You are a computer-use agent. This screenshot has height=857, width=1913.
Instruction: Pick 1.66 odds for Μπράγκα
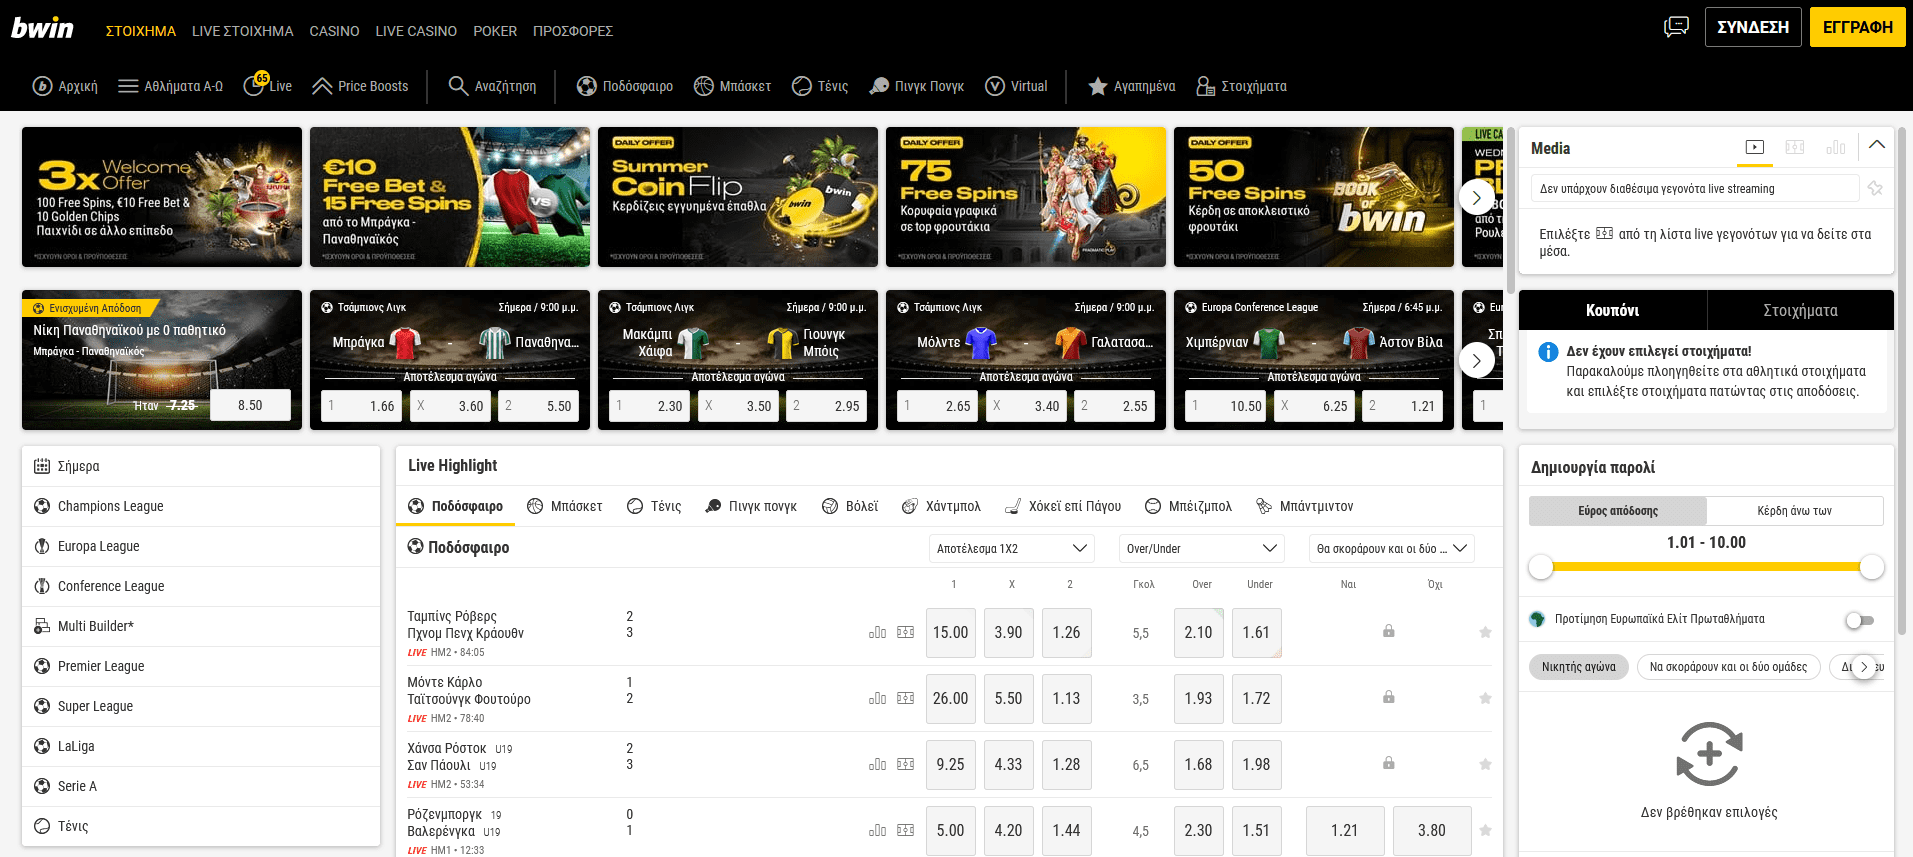[x=362, y=406]
